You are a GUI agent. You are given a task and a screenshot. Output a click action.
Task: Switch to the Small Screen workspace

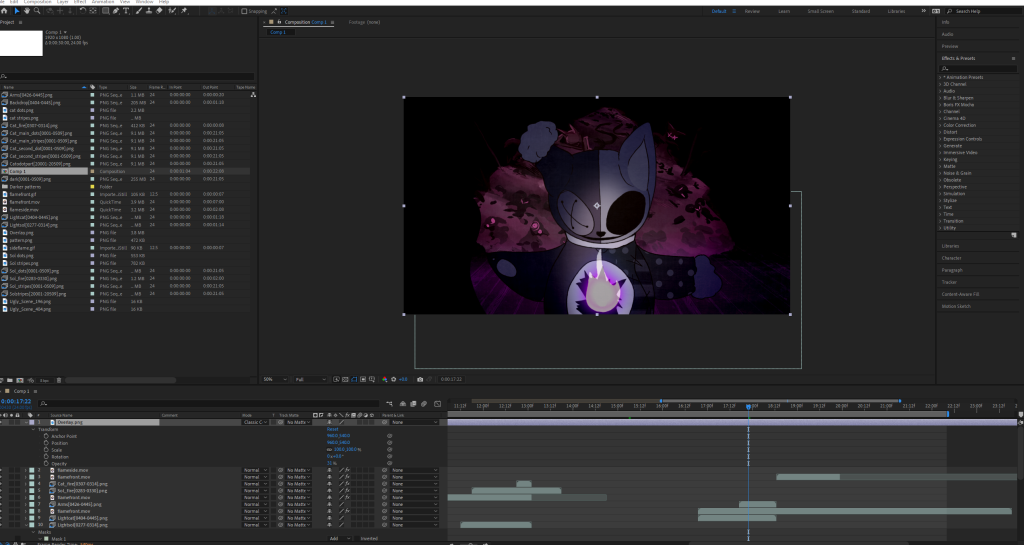(820, 11)
